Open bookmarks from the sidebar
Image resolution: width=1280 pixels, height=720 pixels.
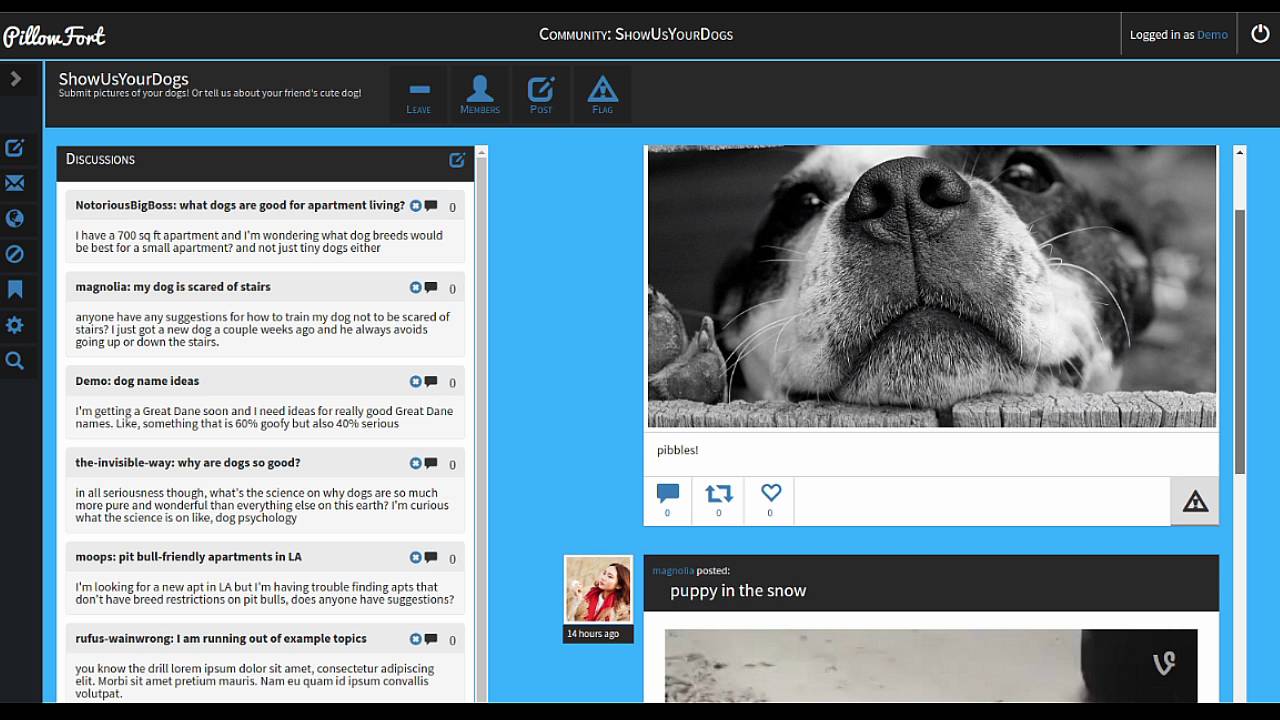pos(15,290)
